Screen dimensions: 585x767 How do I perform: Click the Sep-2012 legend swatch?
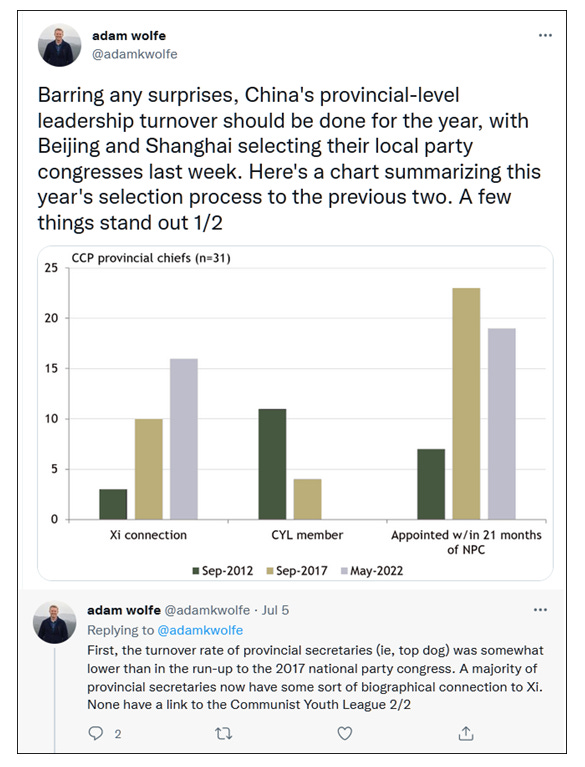[x=196, y=571]
